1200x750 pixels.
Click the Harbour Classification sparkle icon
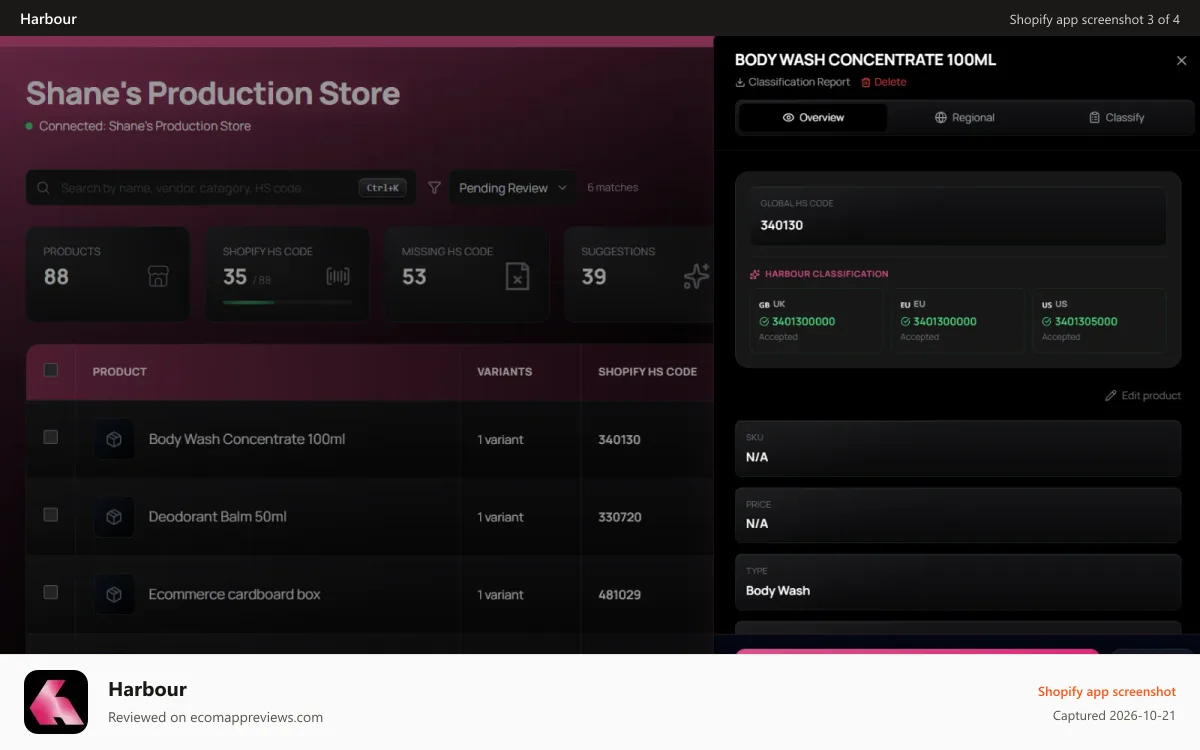pyautogui.click(x=755, y=274)
